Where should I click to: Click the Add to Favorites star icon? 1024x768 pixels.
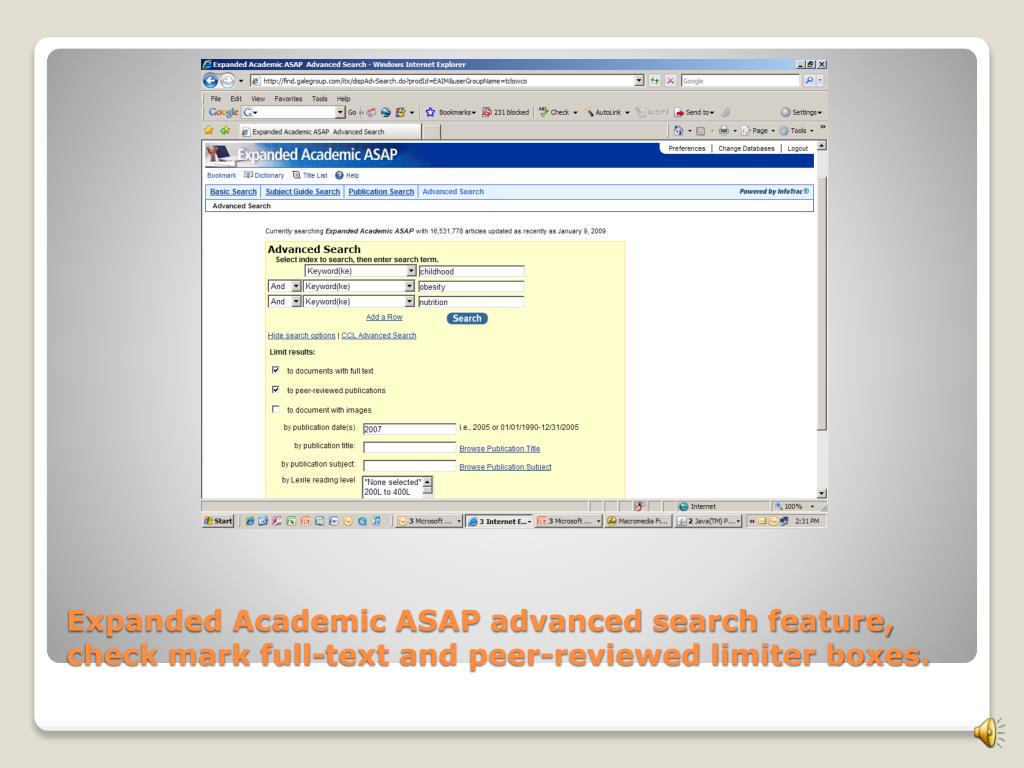225,131
